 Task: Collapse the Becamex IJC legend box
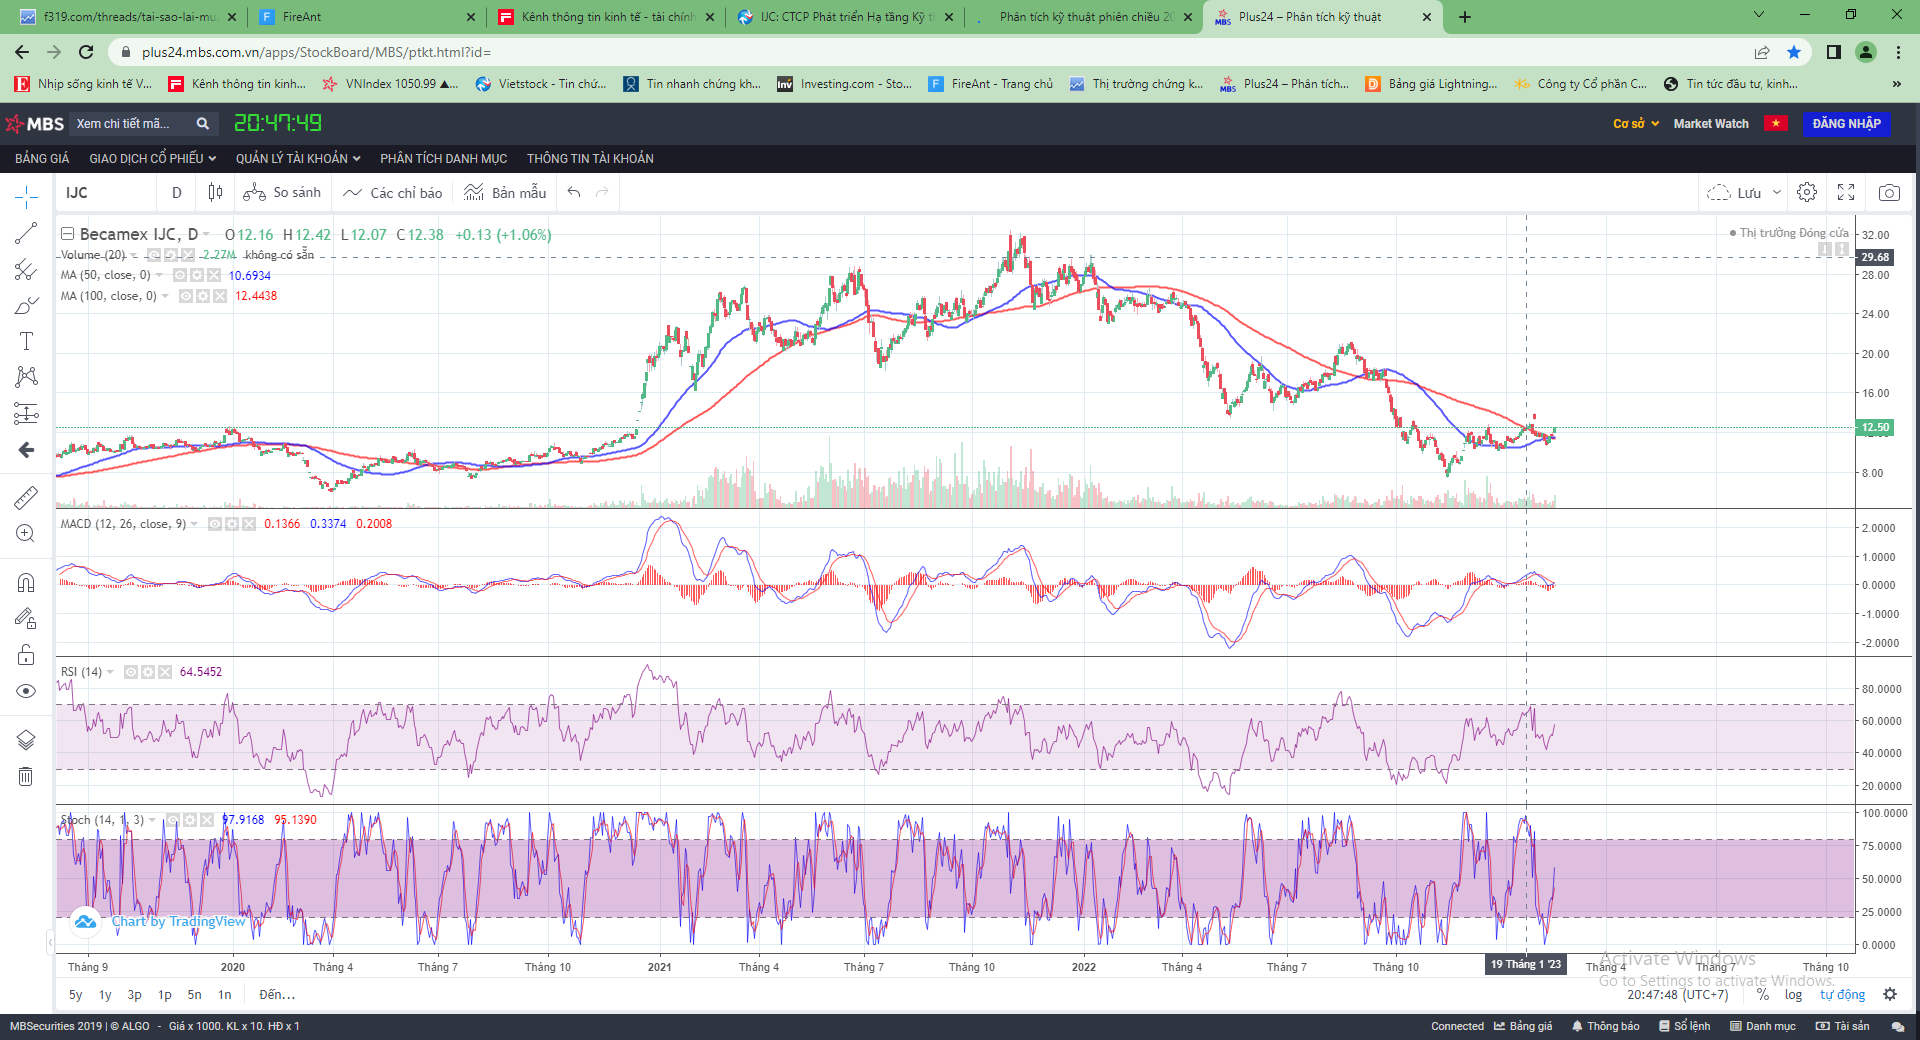pyautogui.click(x=68, y=234)
